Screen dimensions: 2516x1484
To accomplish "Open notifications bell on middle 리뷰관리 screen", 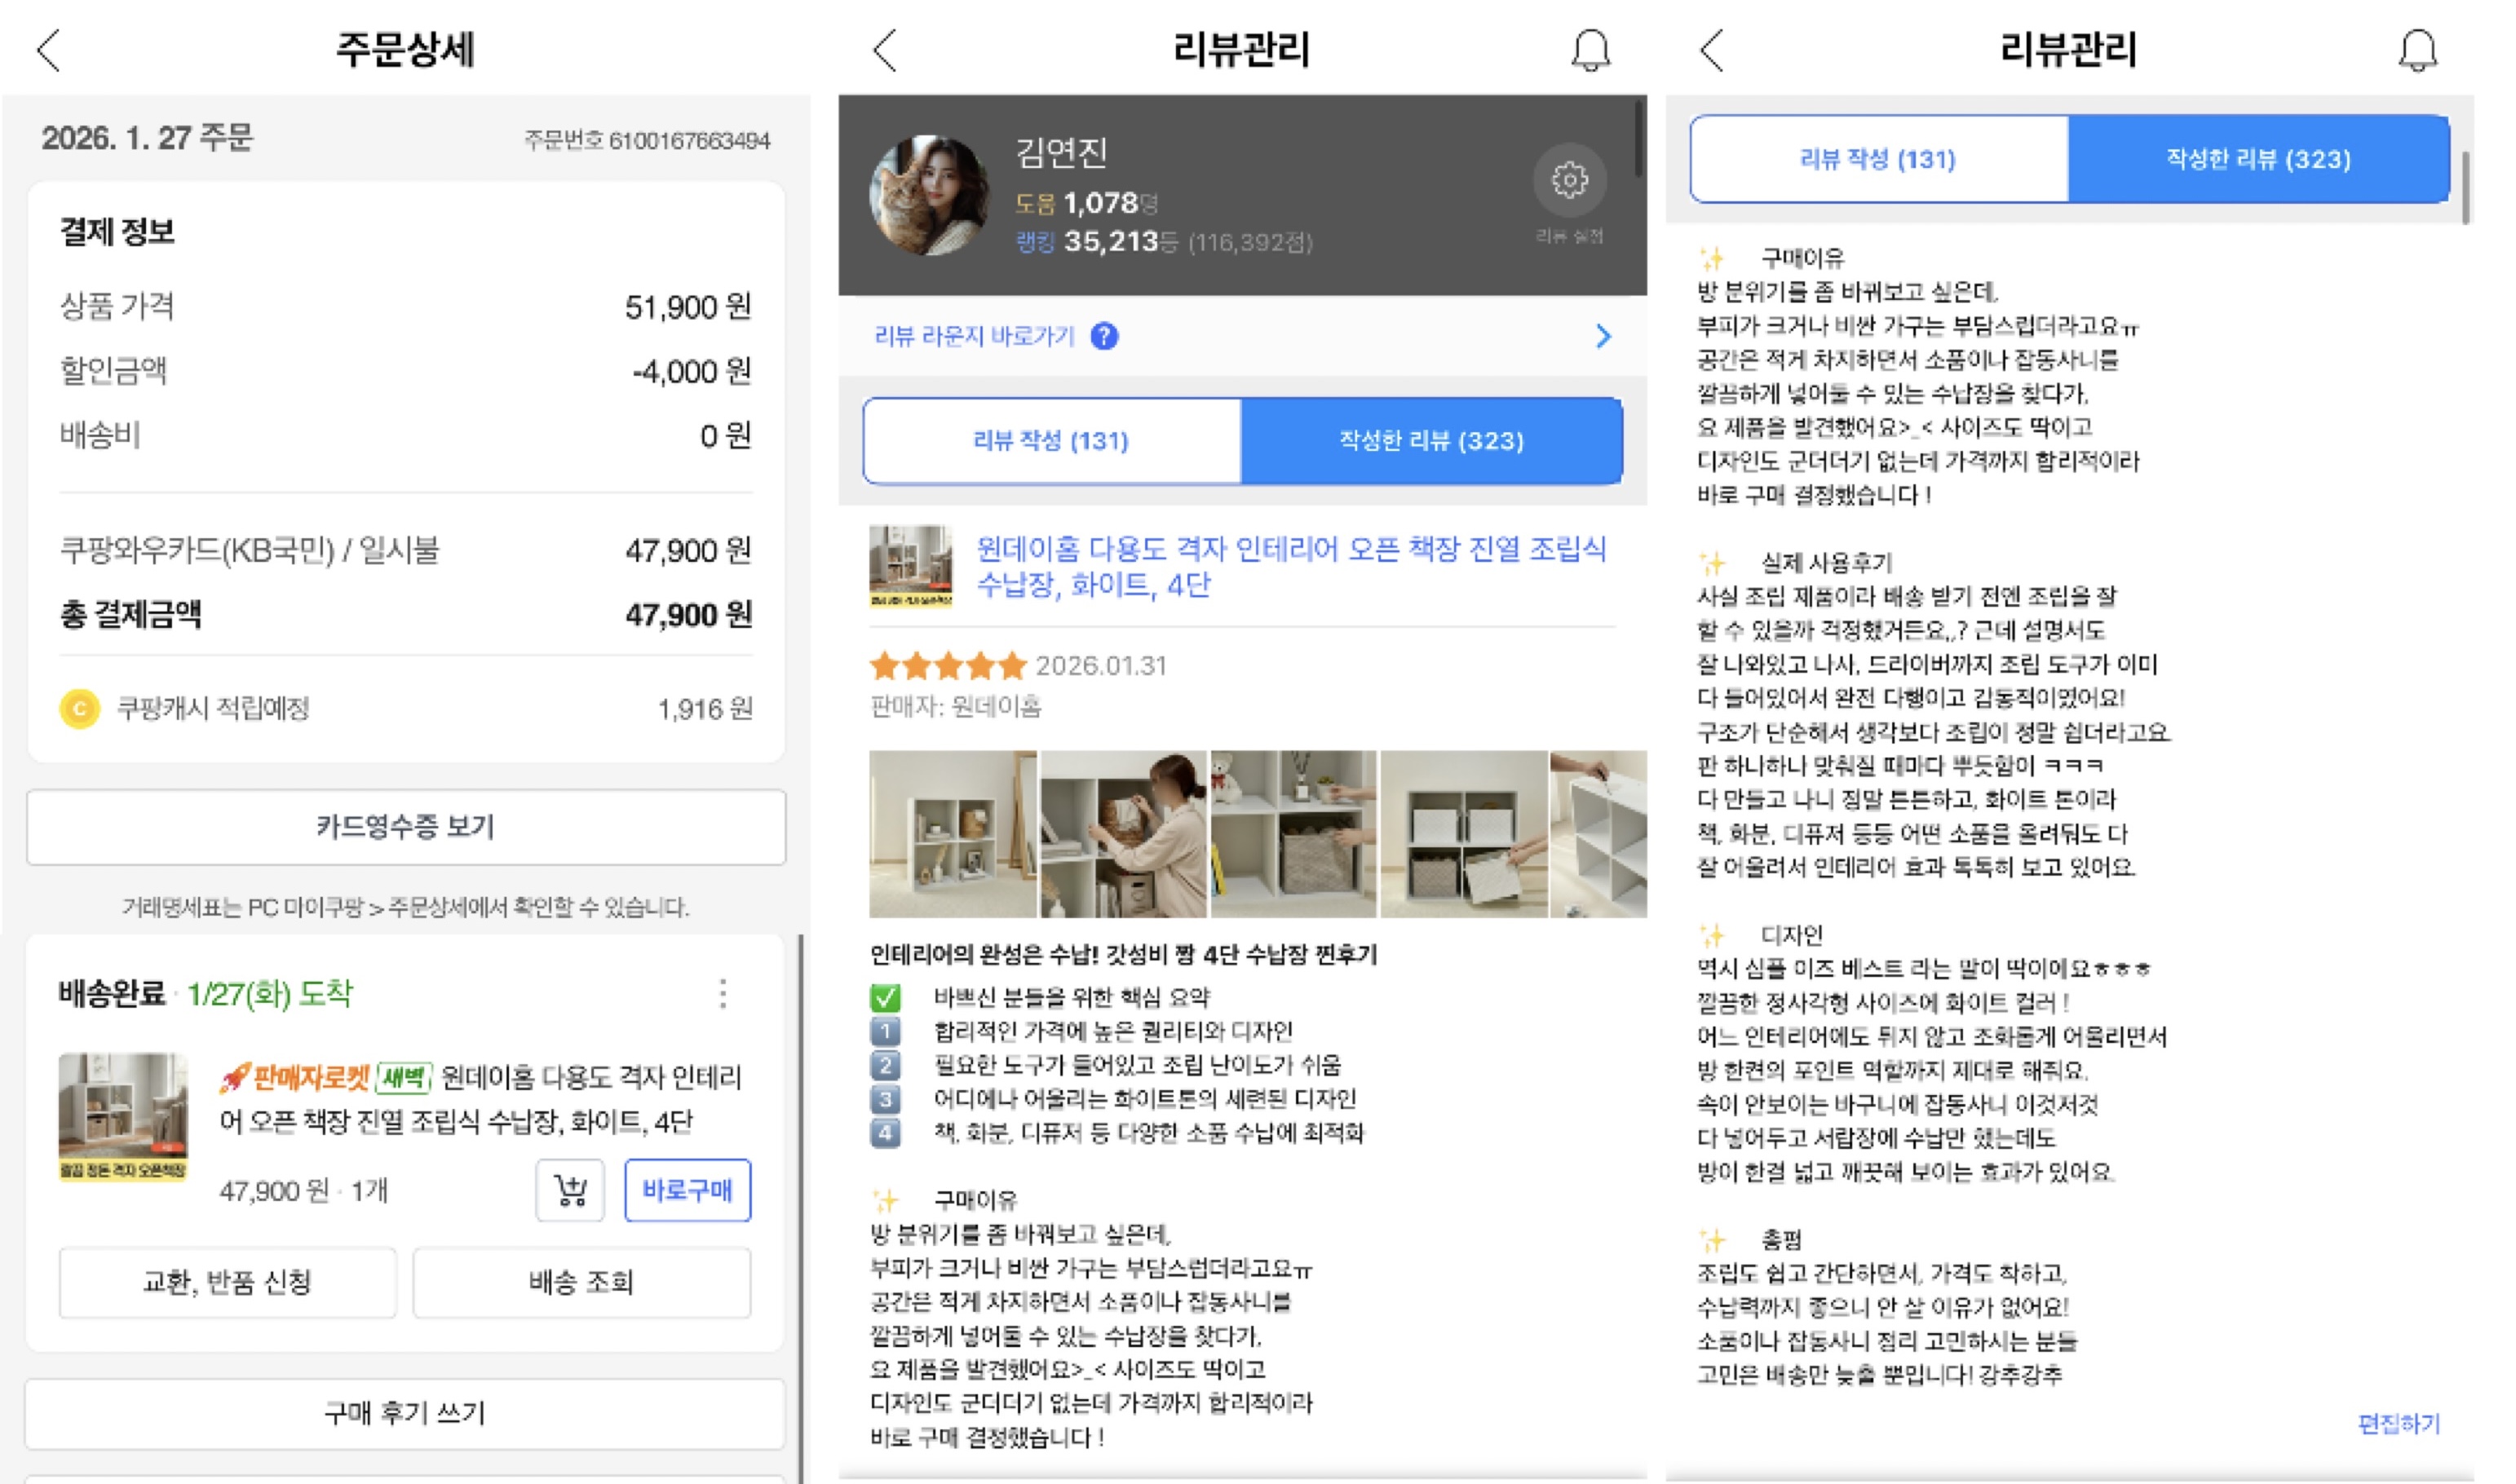I will click(1590, 50).
